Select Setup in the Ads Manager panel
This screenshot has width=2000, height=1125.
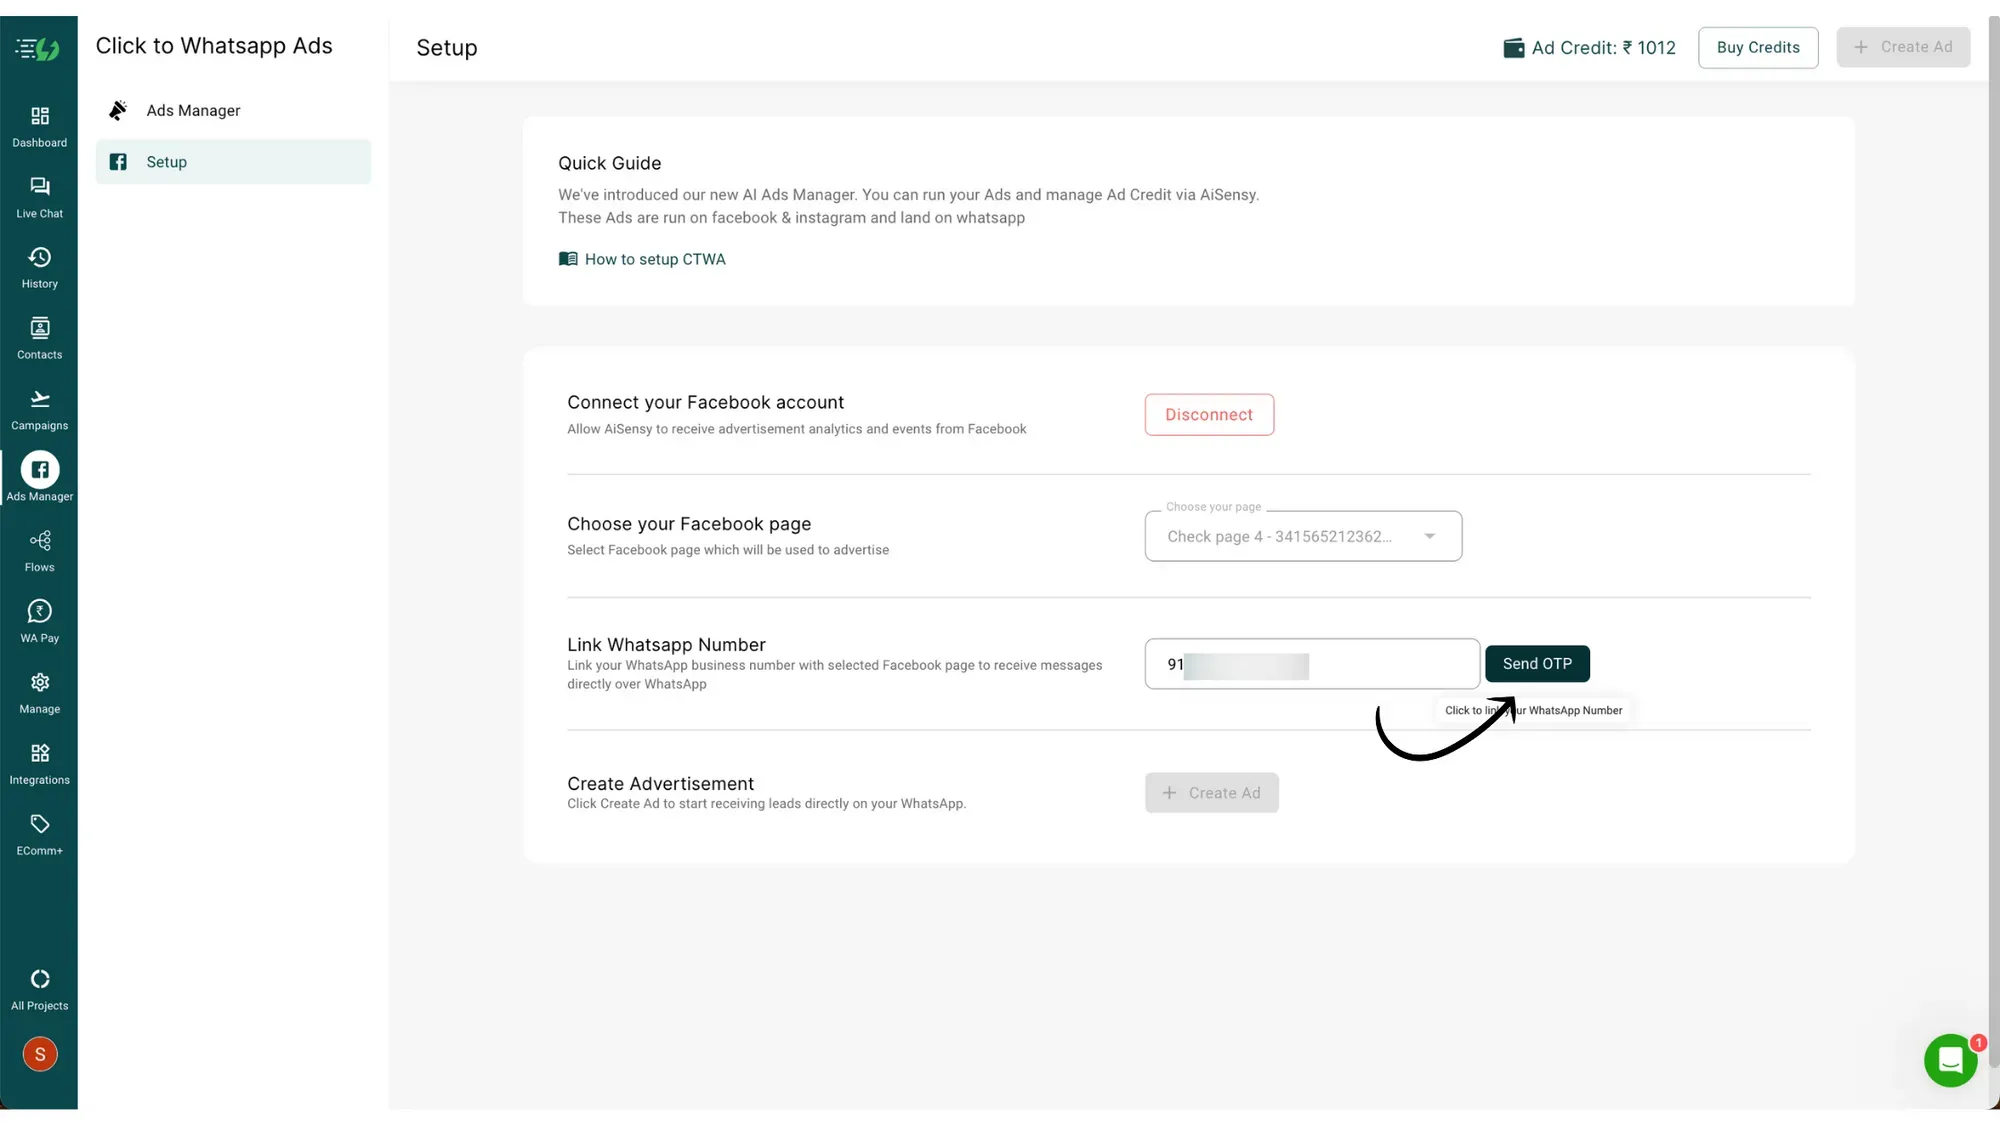tap(233, 161)
